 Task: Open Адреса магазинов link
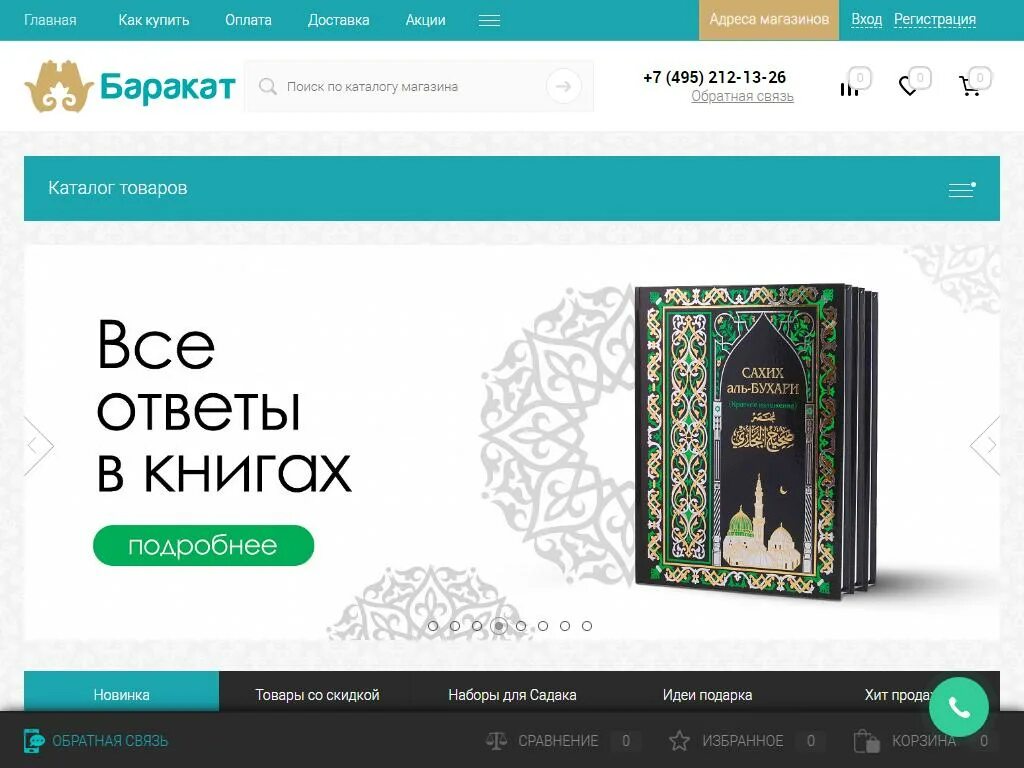[769, 20]
